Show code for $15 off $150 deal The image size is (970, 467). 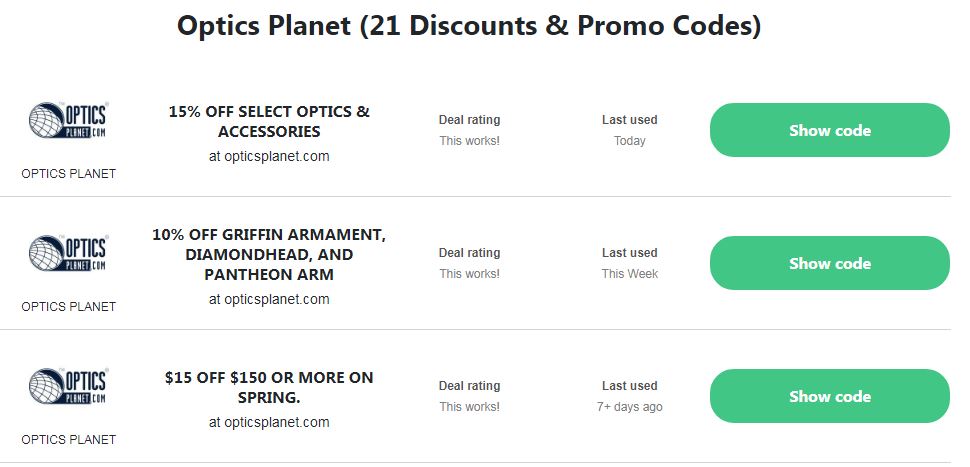[x=829, y=396]
